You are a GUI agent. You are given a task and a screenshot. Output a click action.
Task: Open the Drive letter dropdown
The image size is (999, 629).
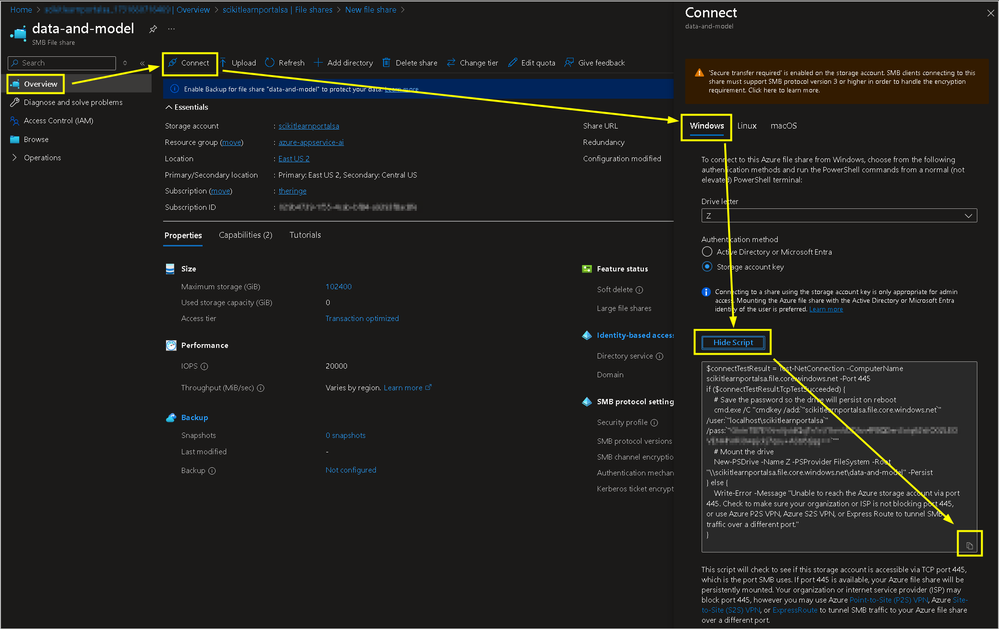pos(839,216)
